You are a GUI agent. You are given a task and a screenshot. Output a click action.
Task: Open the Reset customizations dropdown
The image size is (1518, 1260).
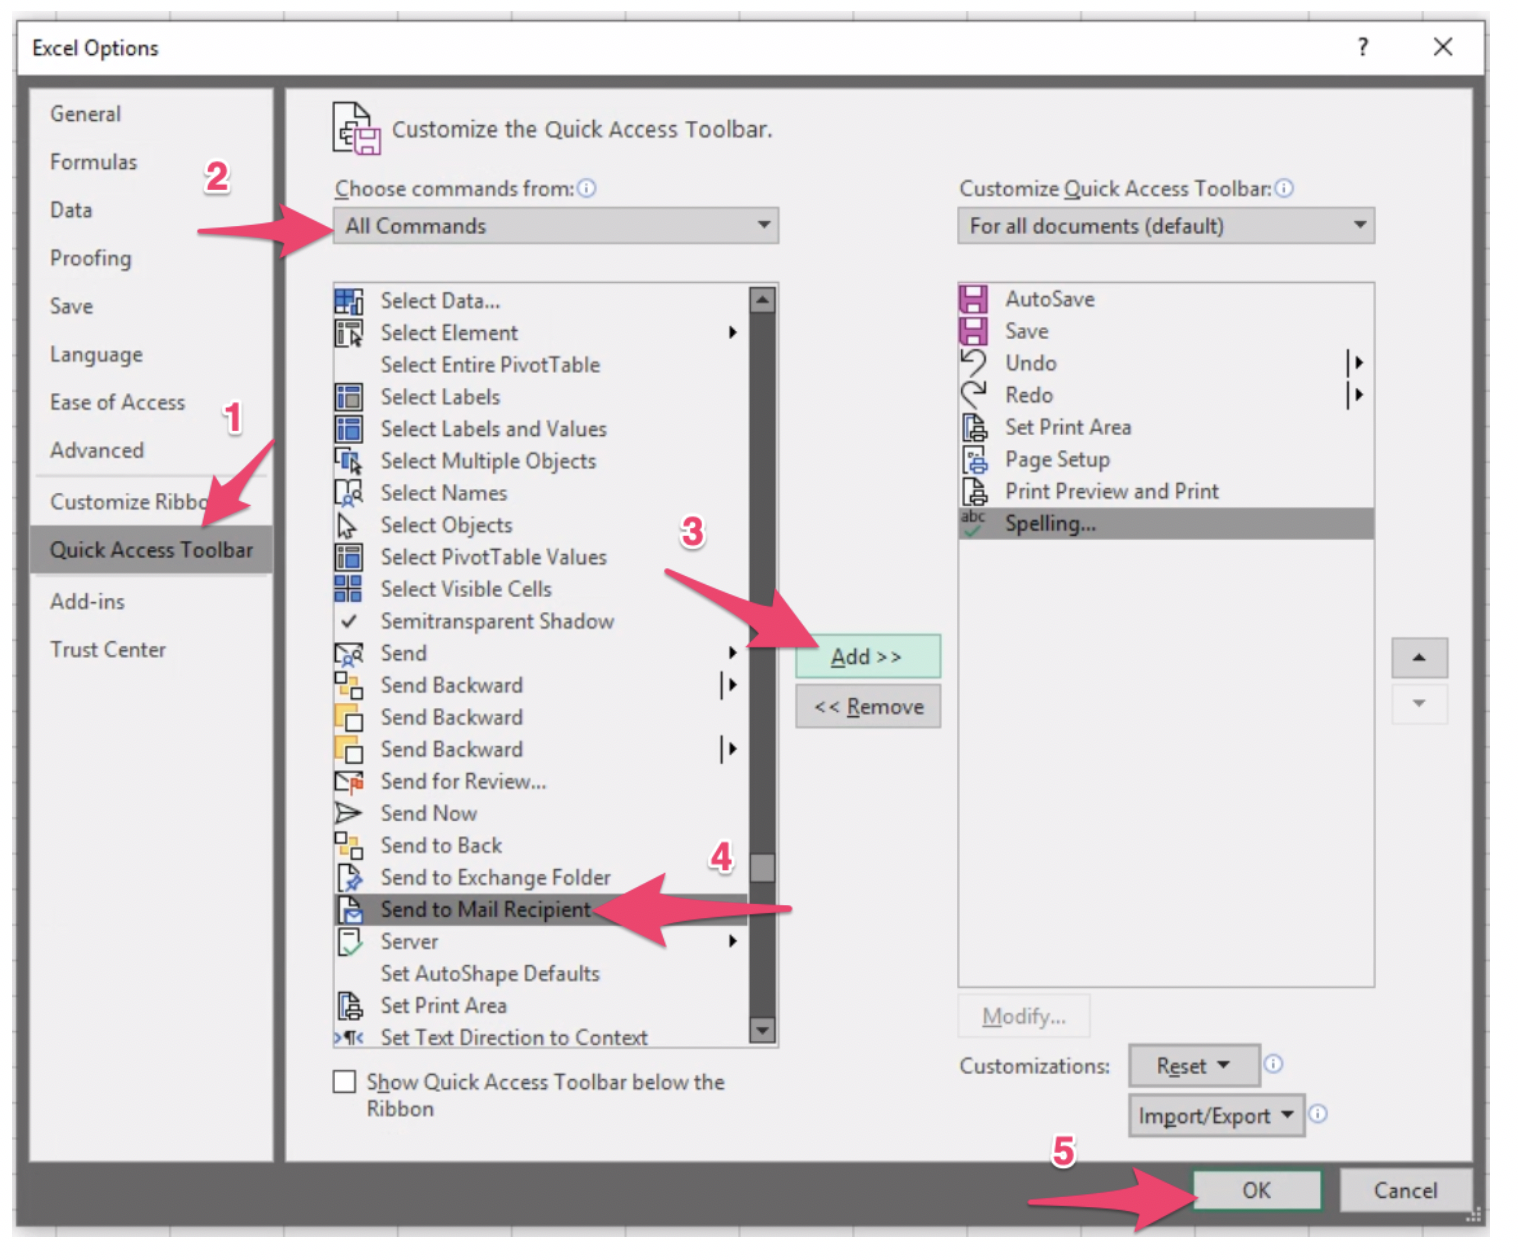(1193, 1066)
